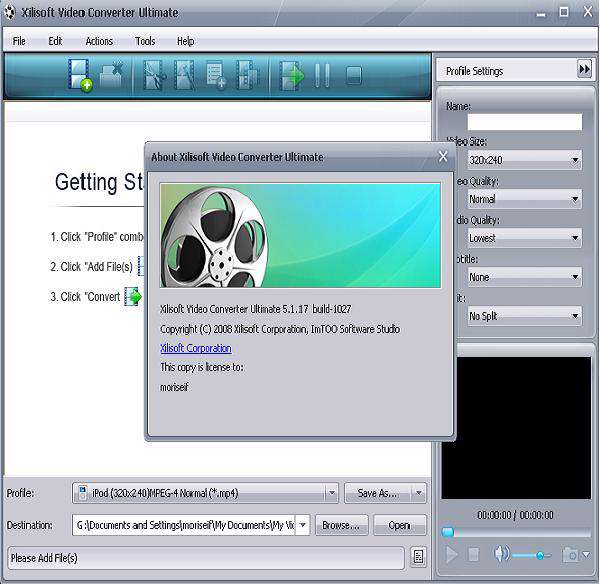
Task: Open the Tools menu
Action: 145,41
